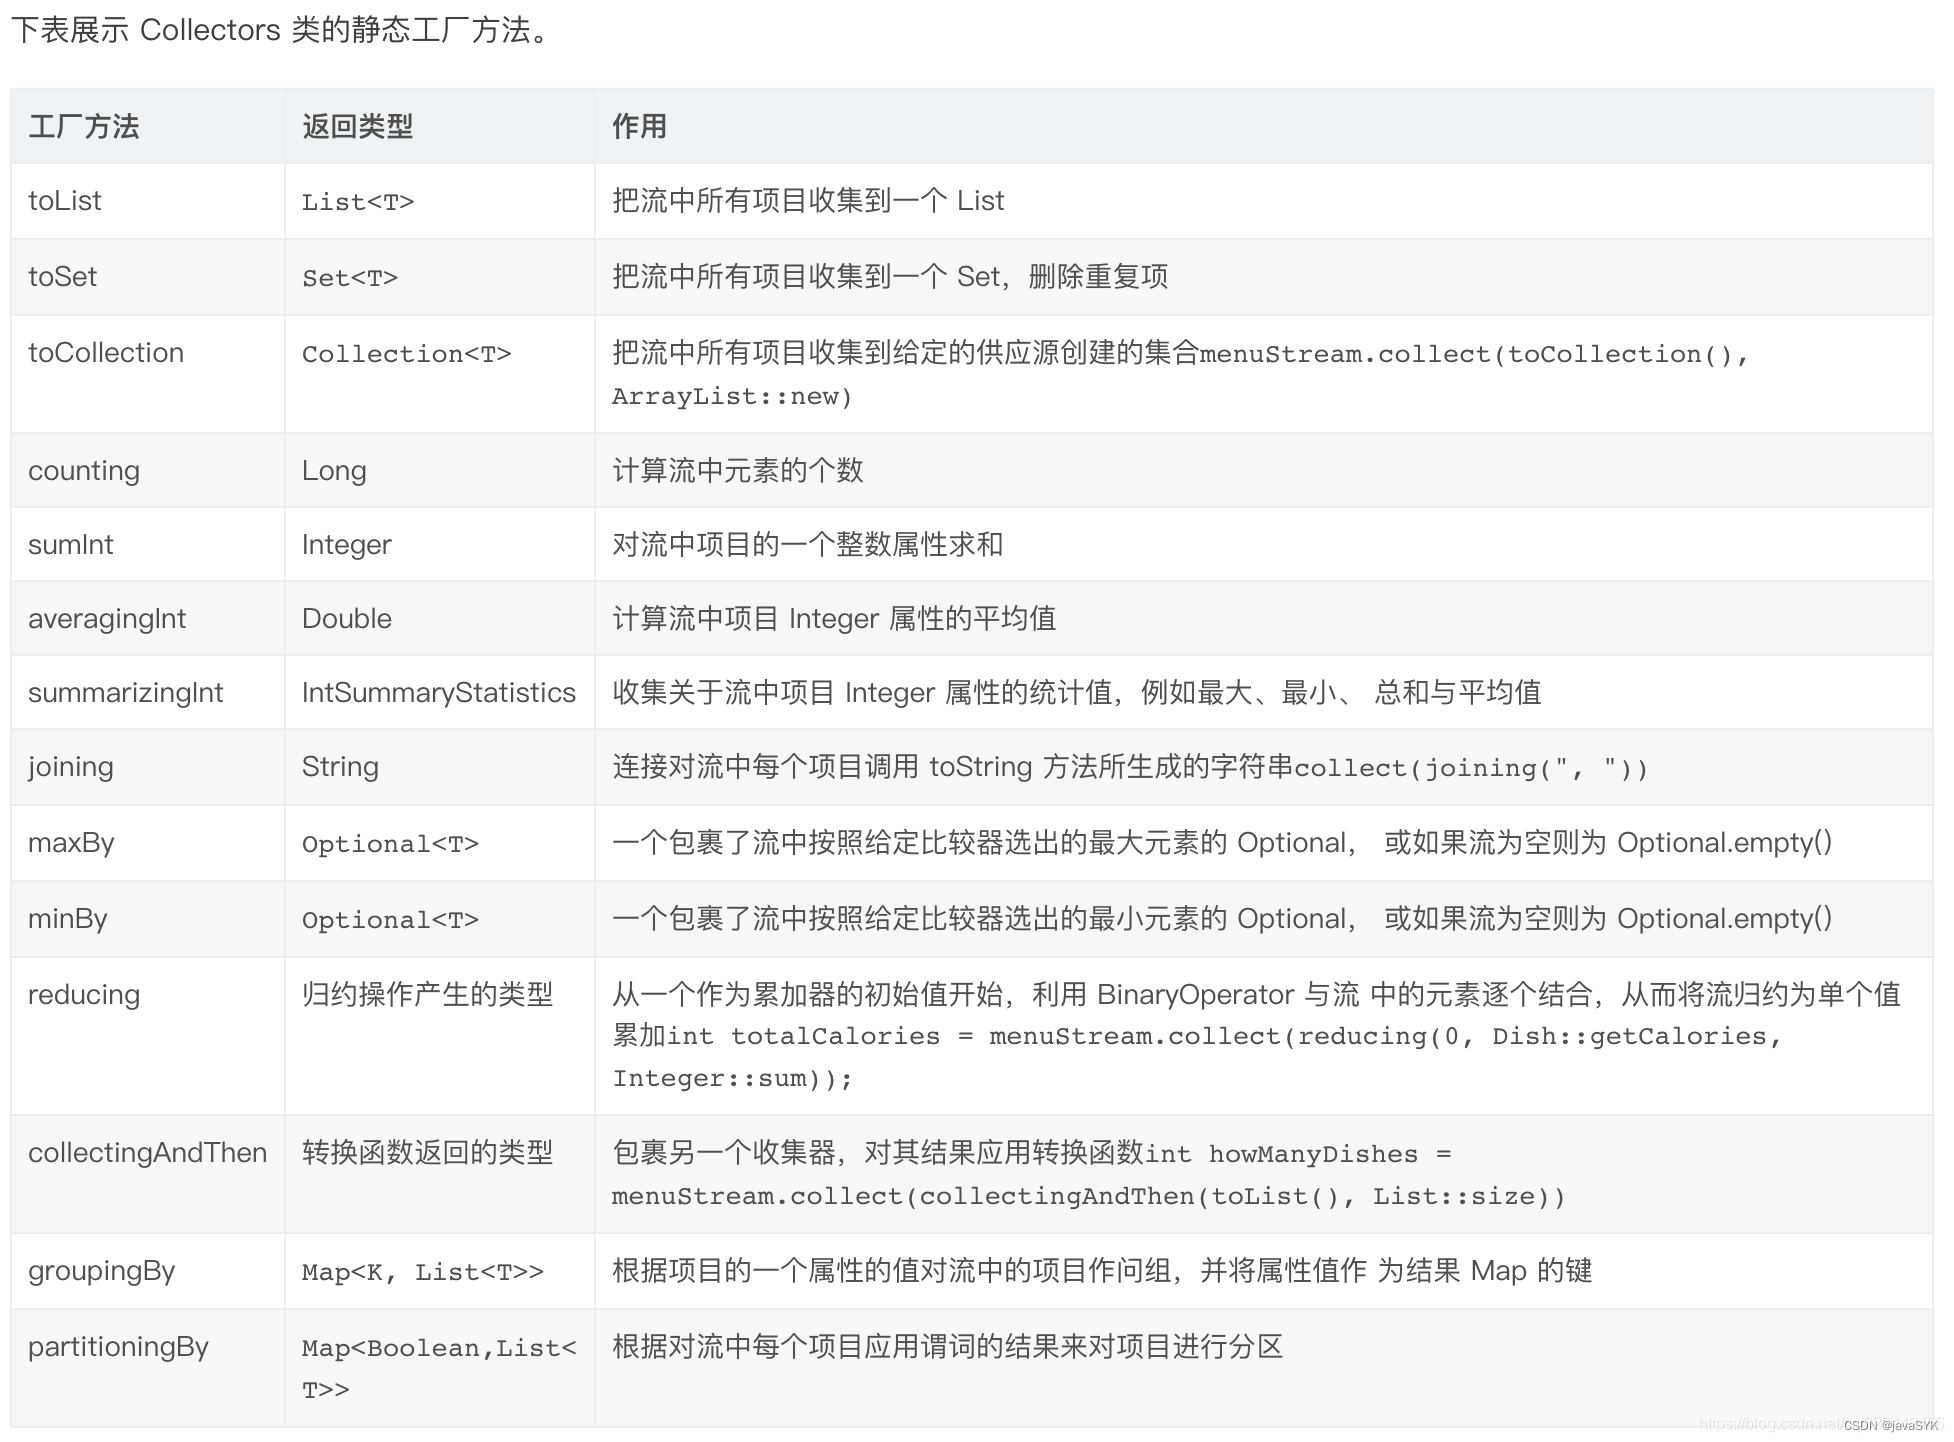The height and width of the screenshot is (1442, 1954).
Task: Click the toSet method cell
Action: 62,277
